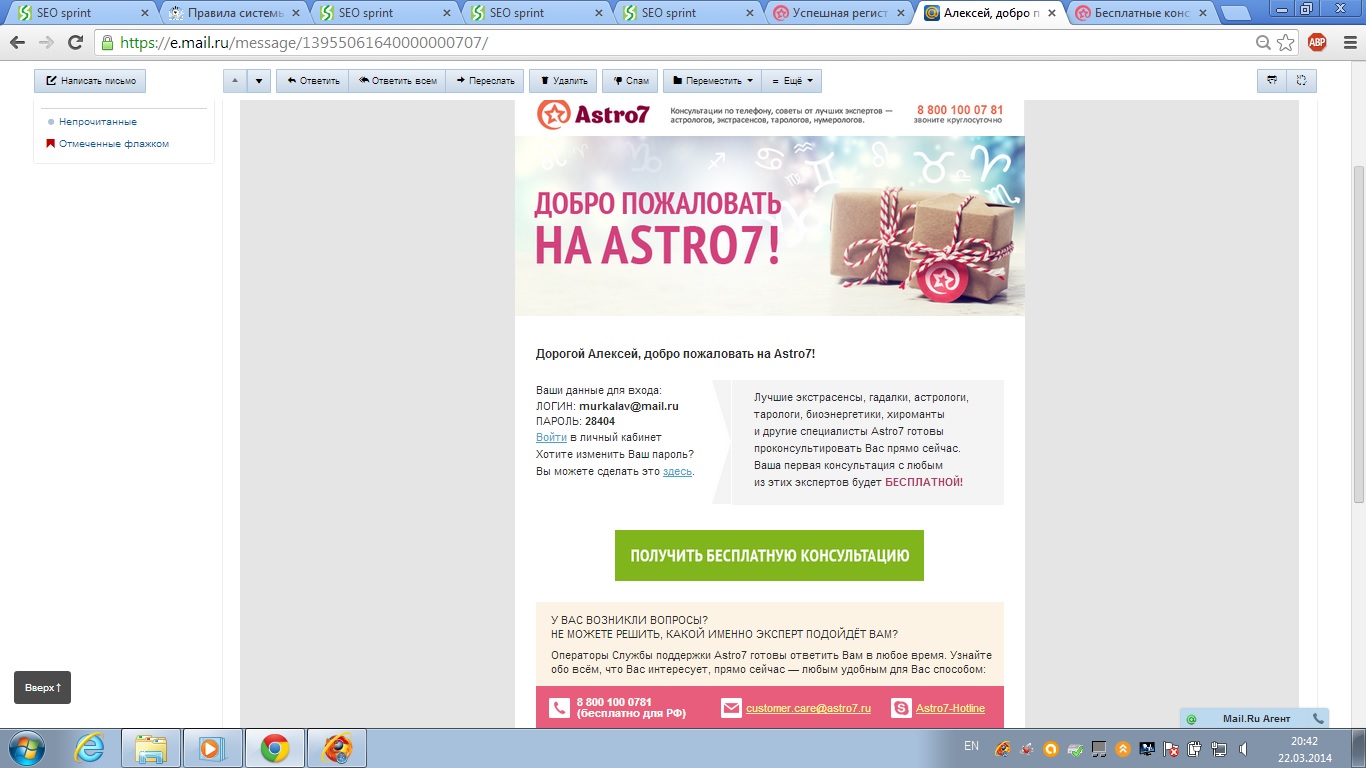Viewport: 1366px width, 768px height.
Task: Switch to the first SEO sprint tab
Action: tap(83, 13)
